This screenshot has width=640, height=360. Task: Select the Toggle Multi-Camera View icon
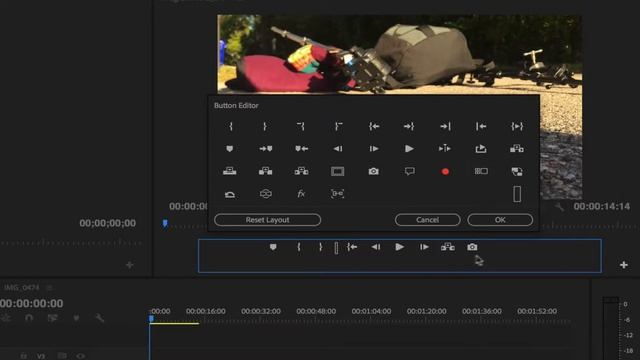(481, 171)
